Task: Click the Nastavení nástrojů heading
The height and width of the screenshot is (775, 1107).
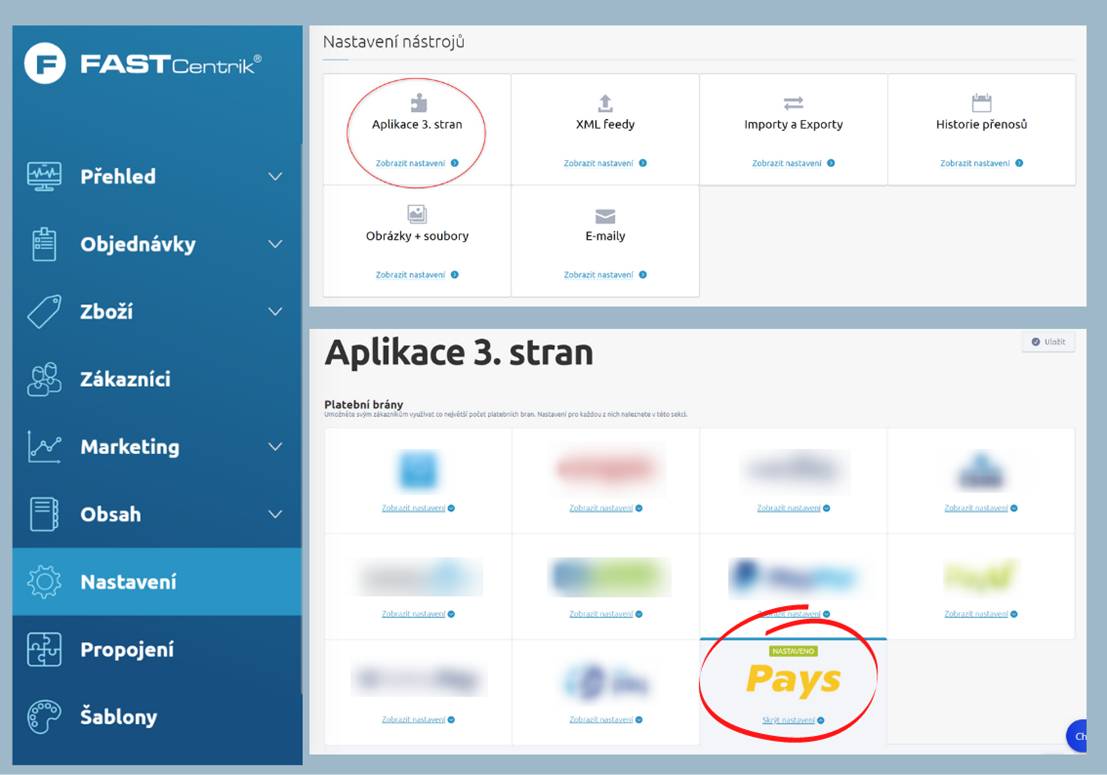Action: [x=394, y=42]
